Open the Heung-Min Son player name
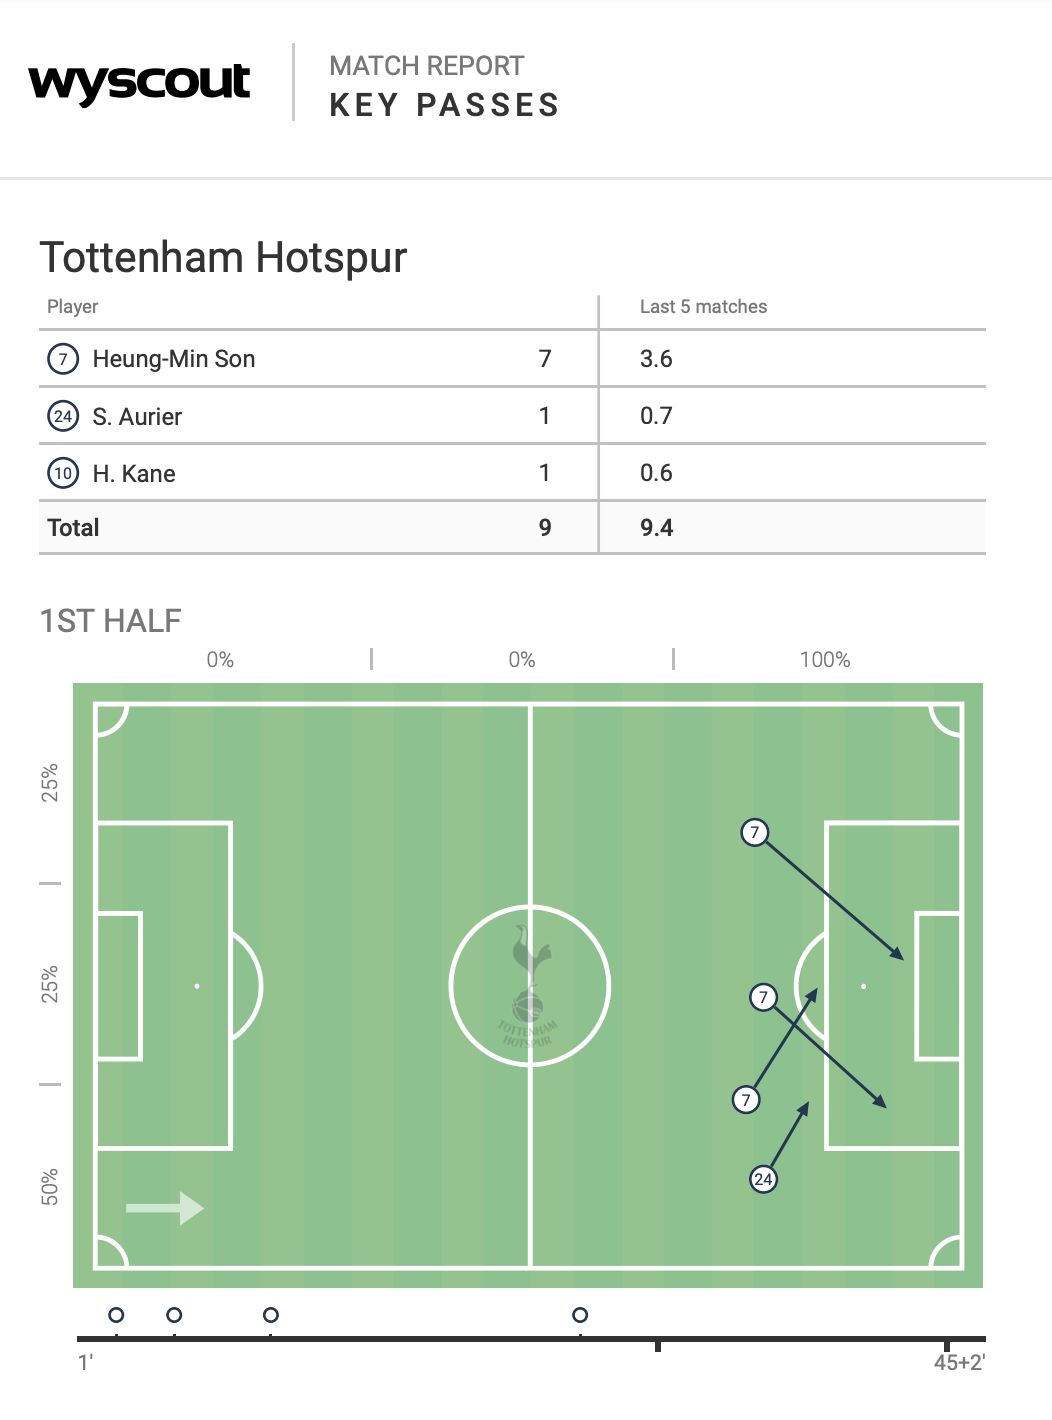 [173, 359]
